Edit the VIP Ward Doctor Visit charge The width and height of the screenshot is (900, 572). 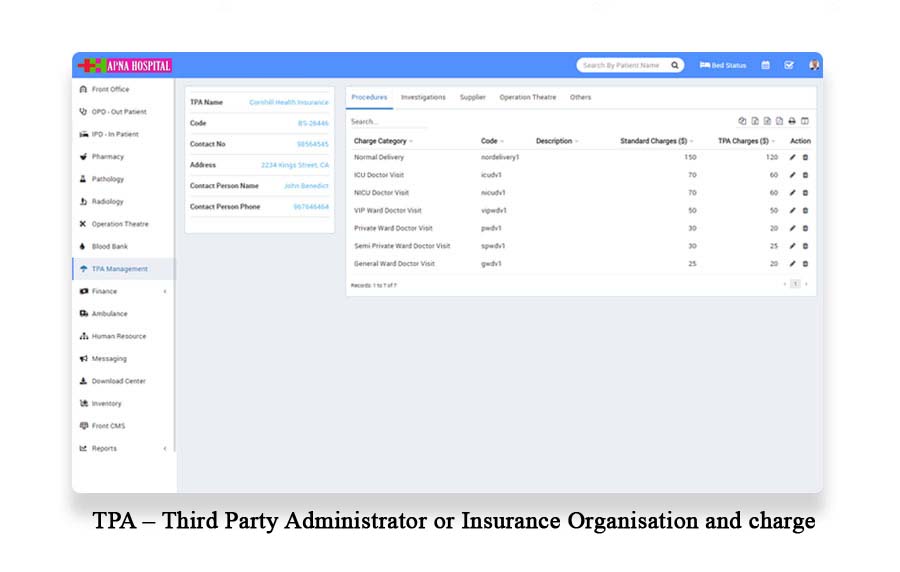tap(792, 211)
